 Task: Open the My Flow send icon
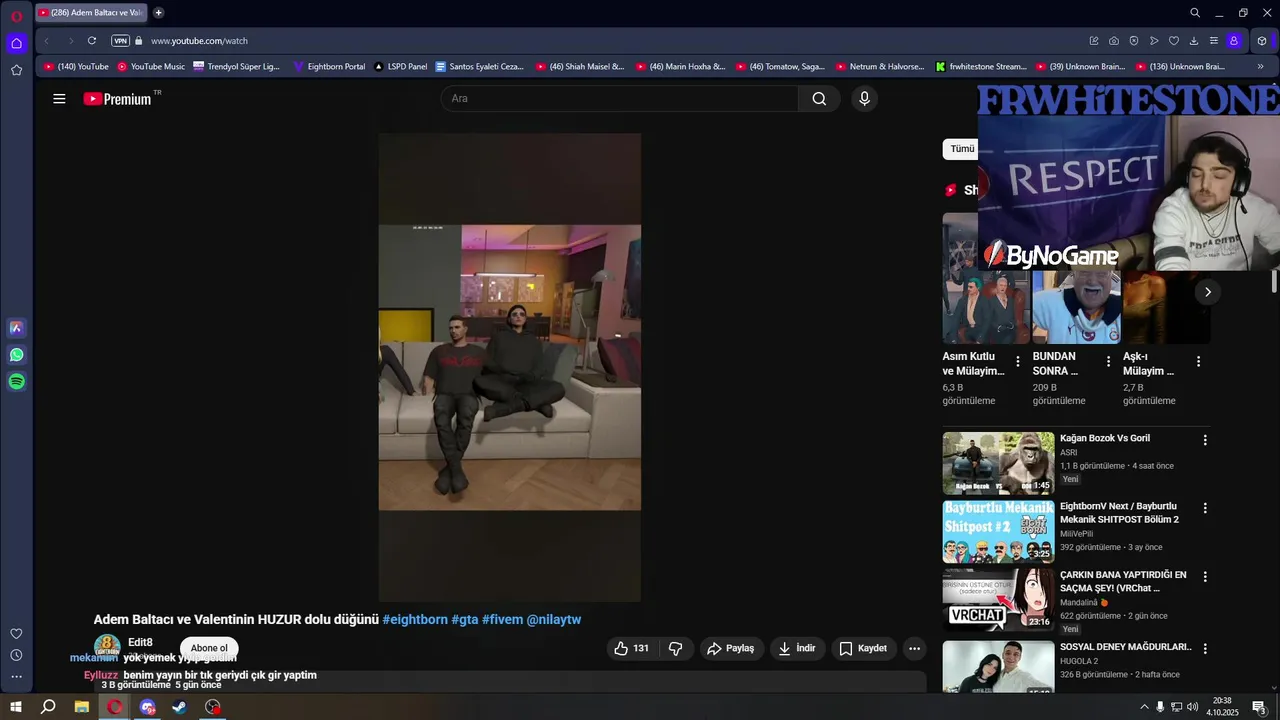[x=1154, y=41]
